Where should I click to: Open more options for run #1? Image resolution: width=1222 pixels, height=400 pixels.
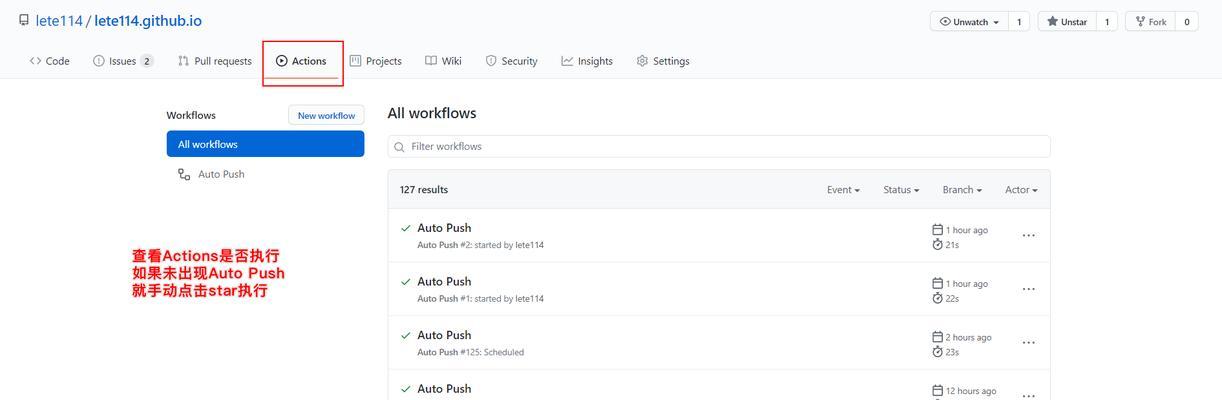pos(1028,290)
